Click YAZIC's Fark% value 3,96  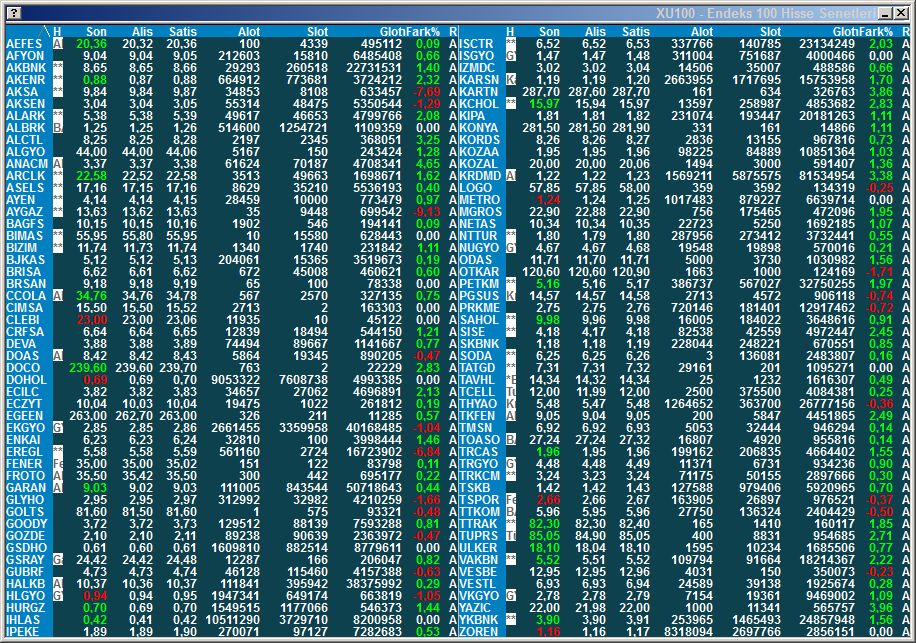click(x=880, y=607)
